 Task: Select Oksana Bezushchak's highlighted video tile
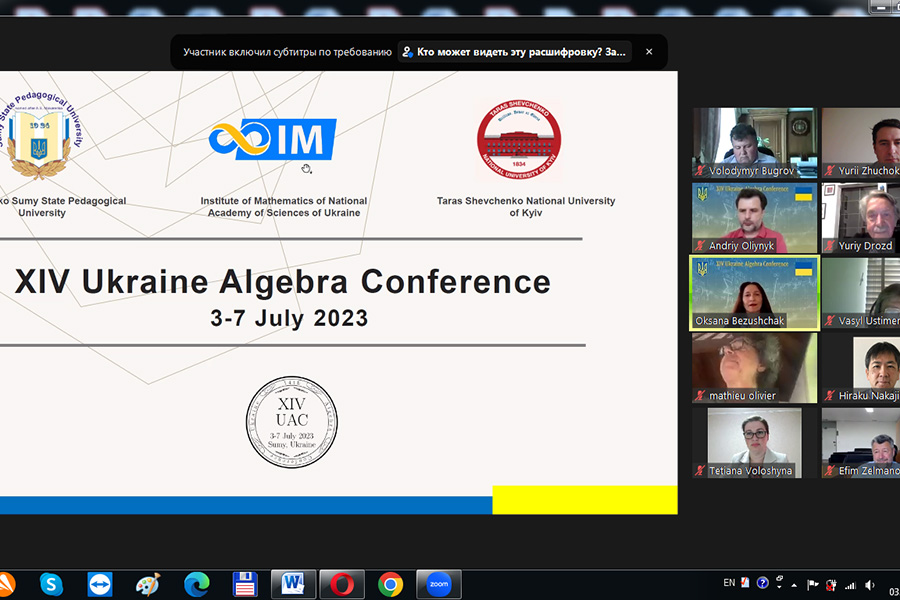pos(754,292)
